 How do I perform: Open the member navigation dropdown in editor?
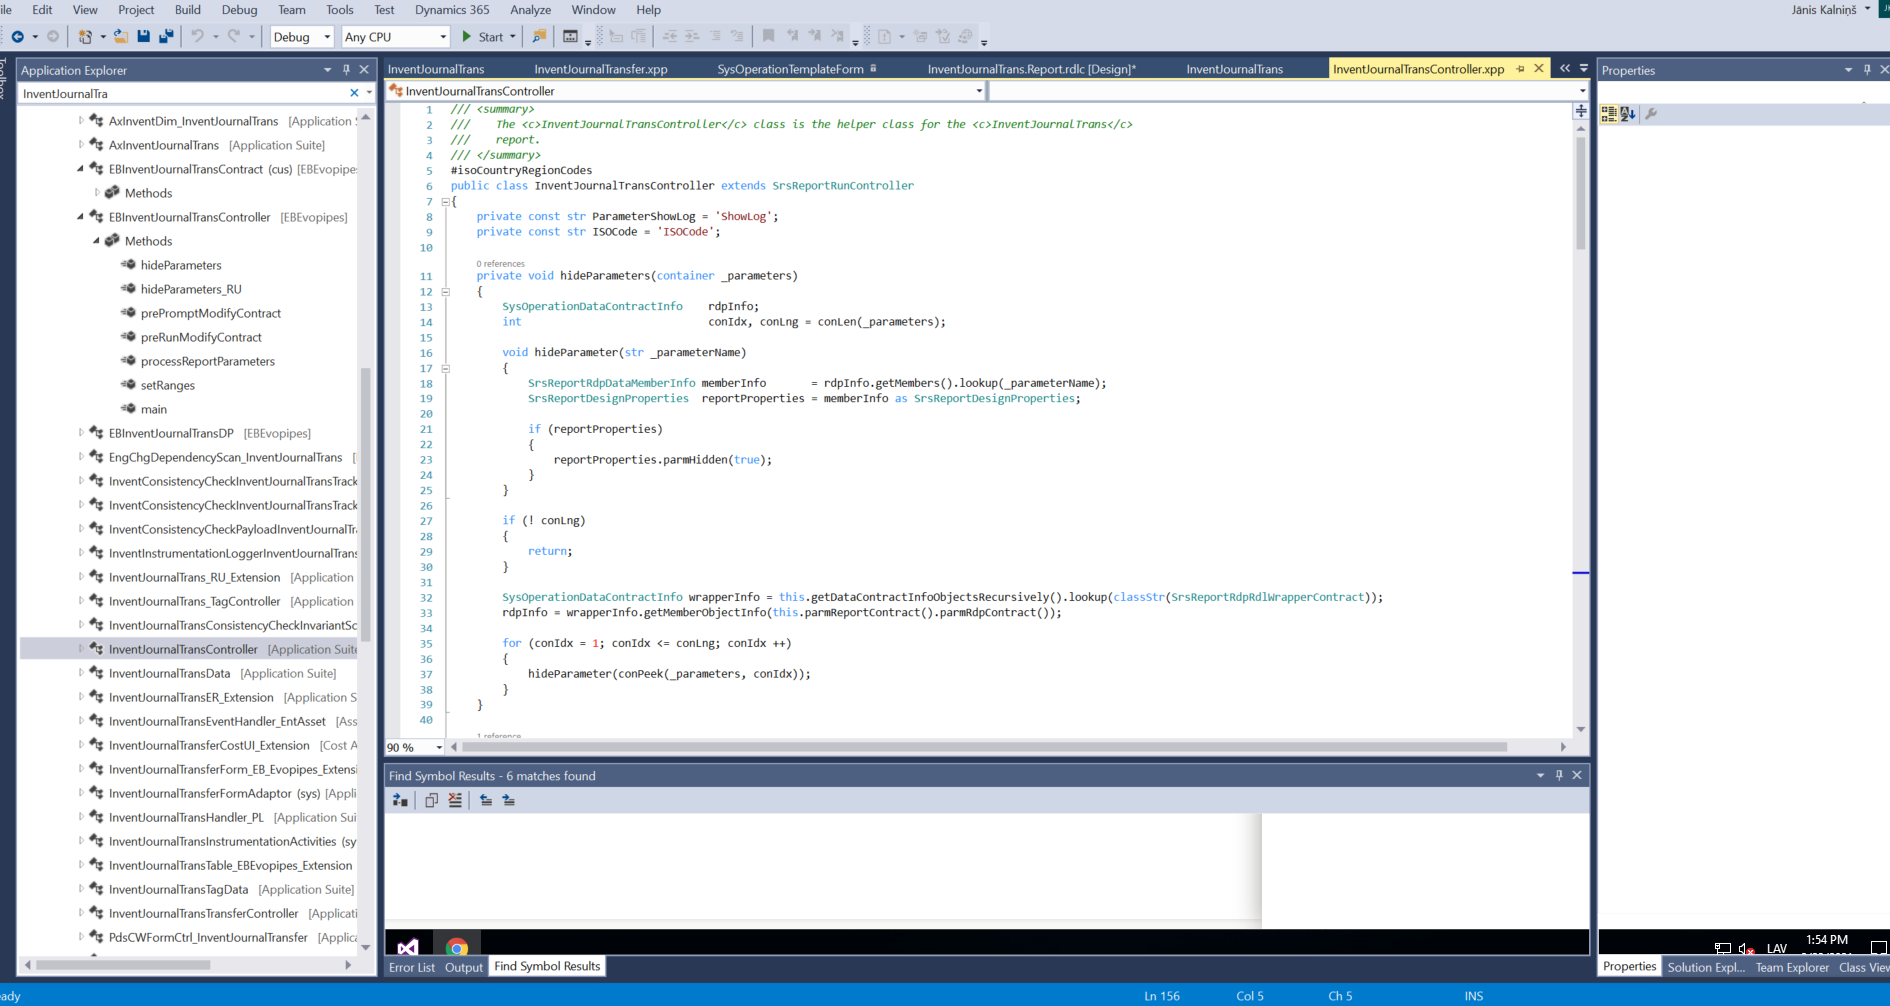(x=1288, y=91)
